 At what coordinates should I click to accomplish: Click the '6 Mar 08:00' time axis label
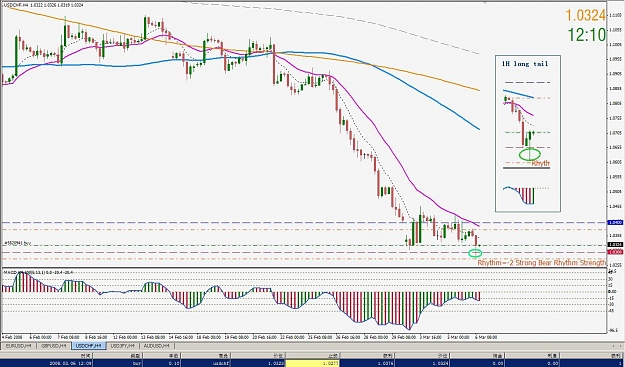click(486, 337)
